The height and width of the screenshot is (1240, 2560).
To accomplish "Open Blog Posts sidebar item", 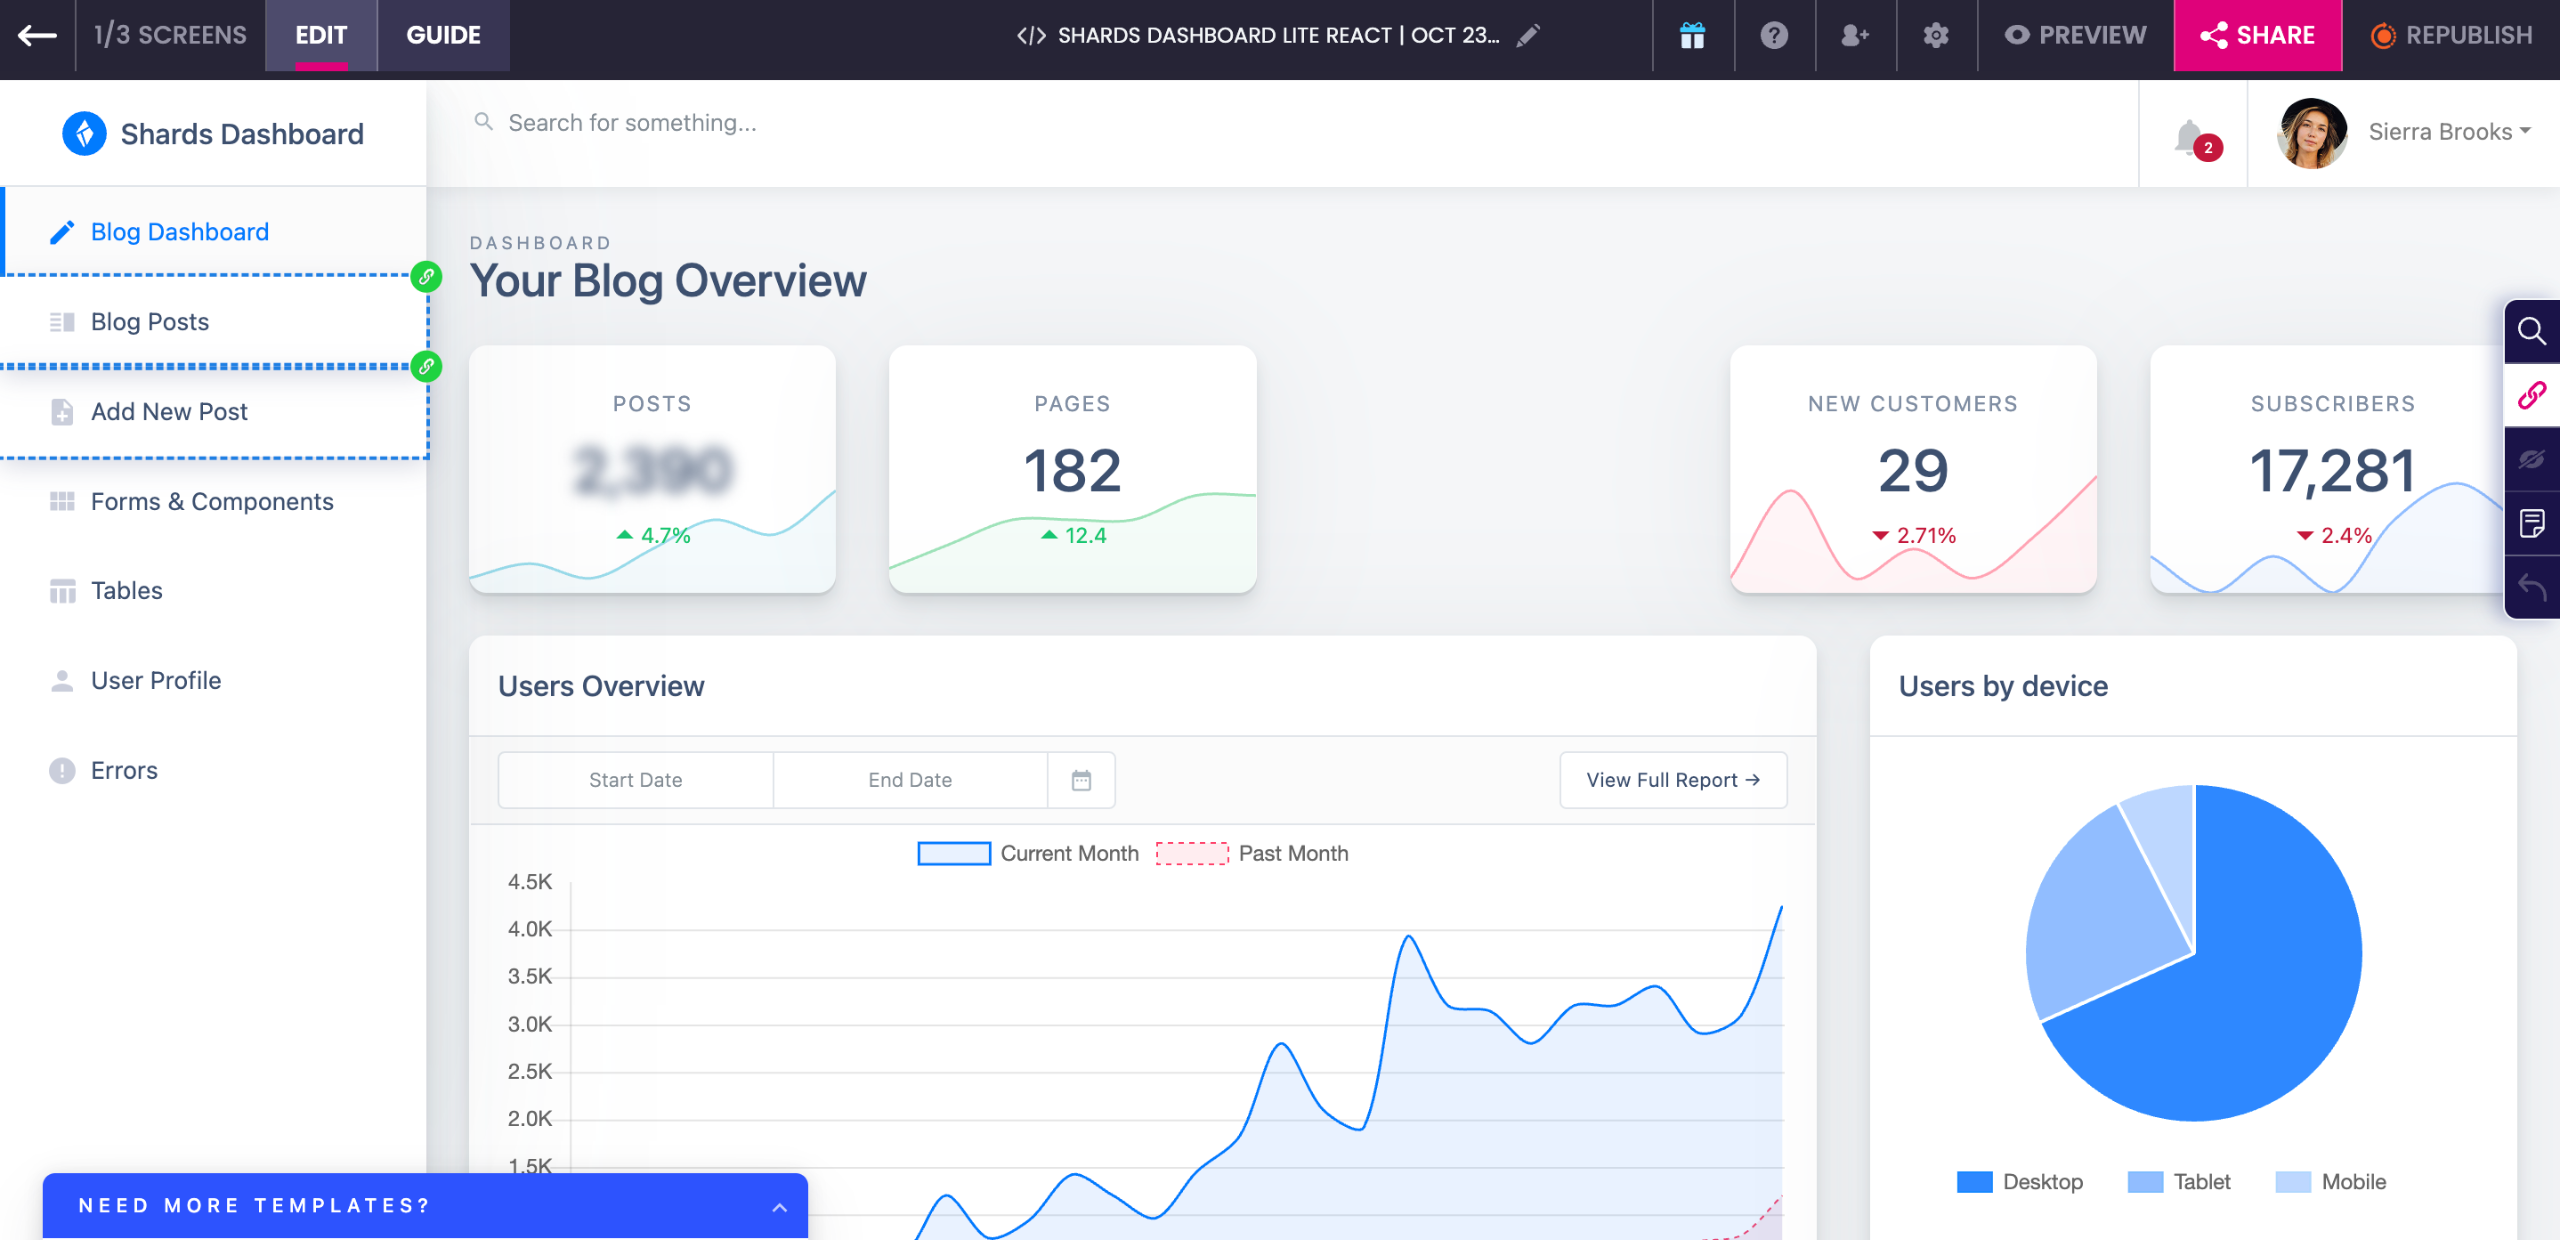I will coord(150,322).
